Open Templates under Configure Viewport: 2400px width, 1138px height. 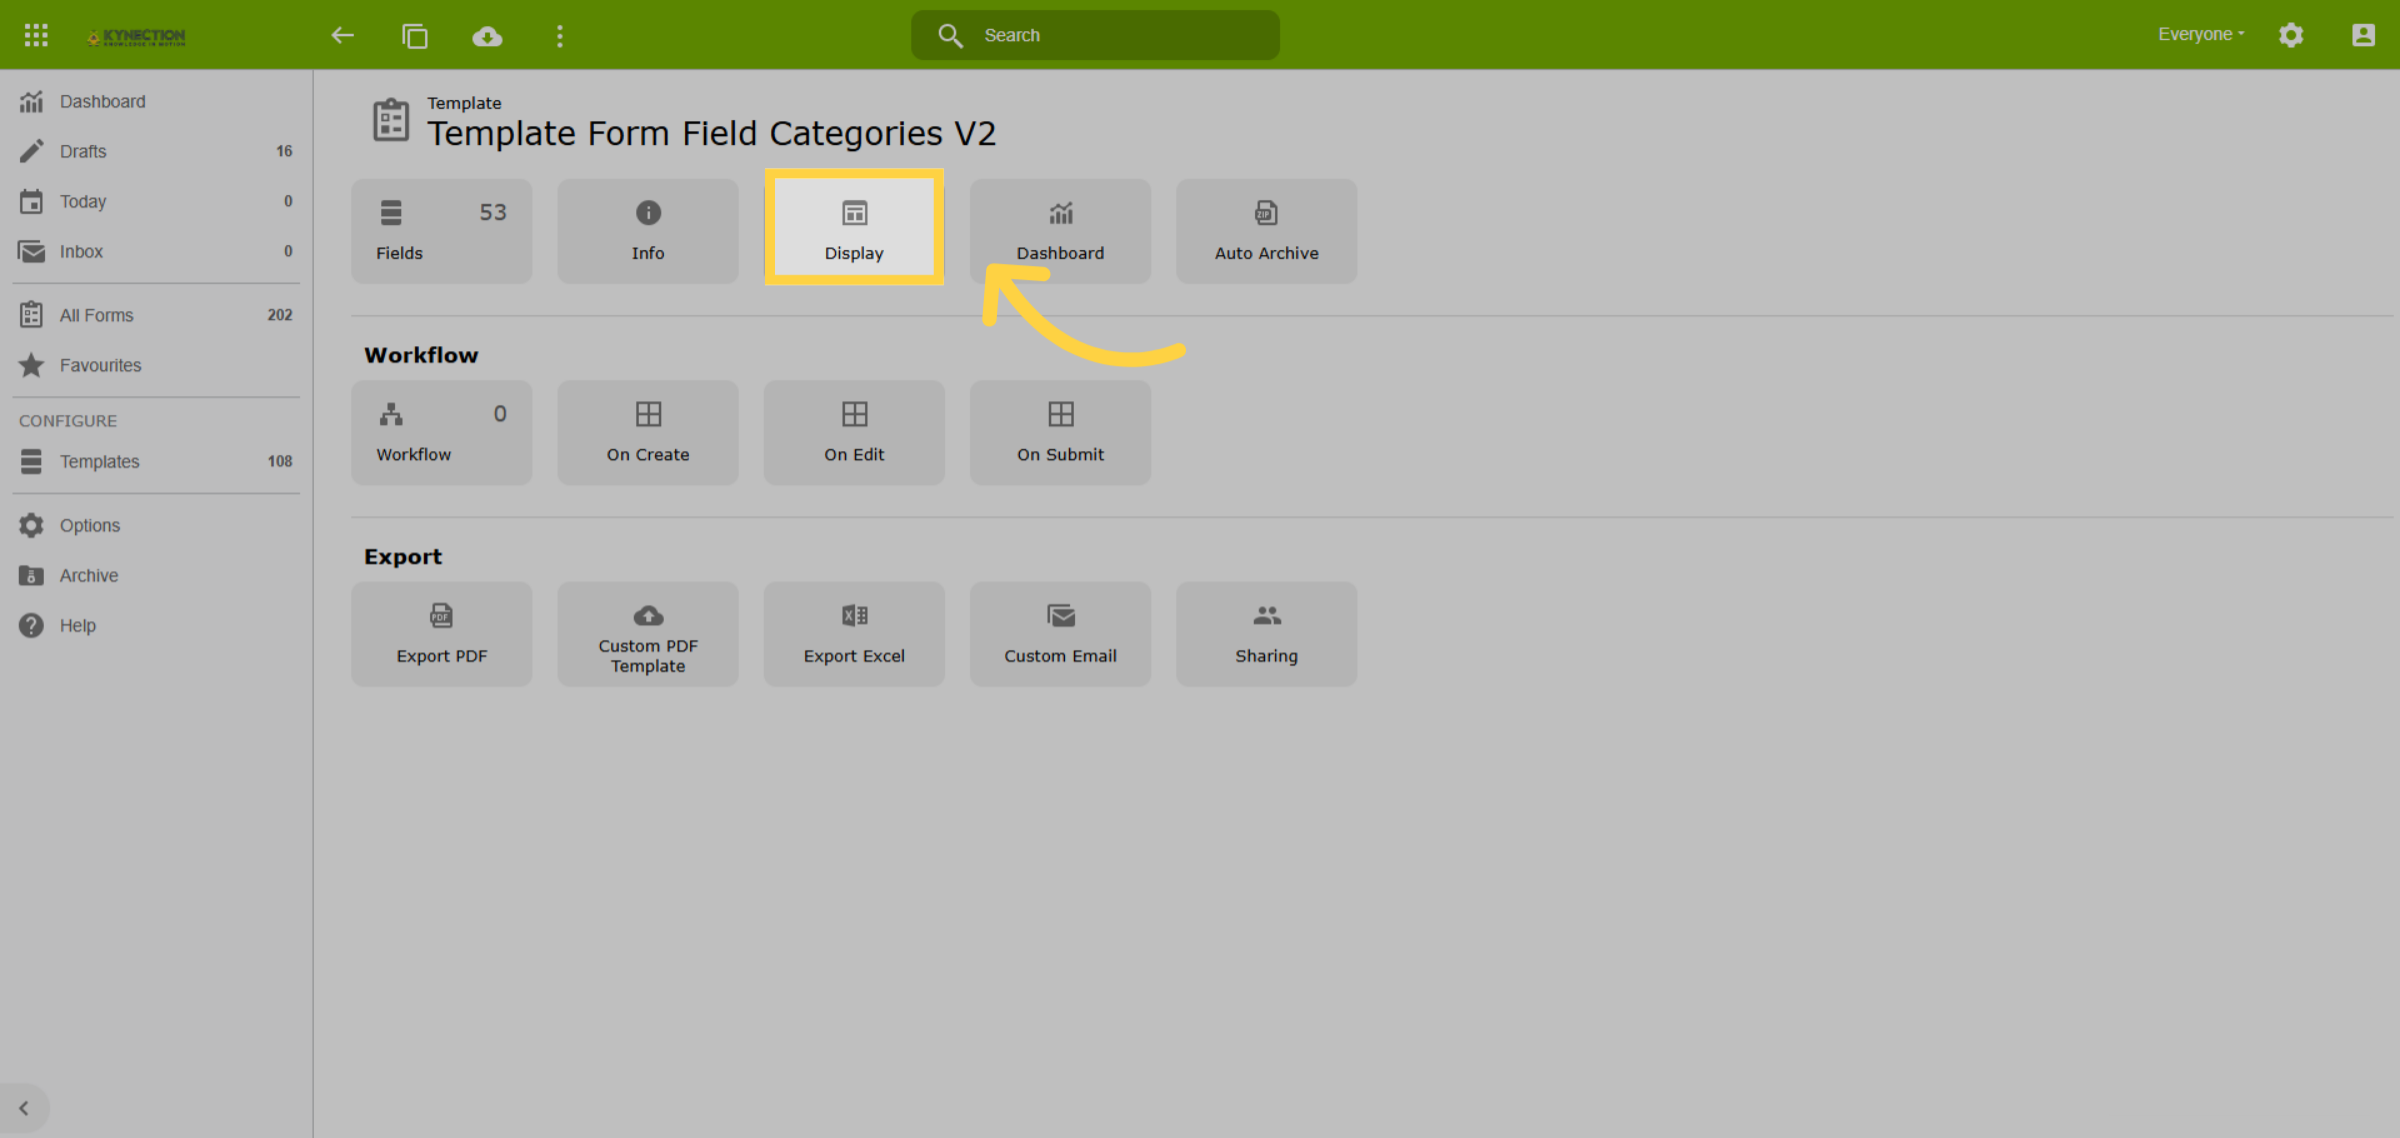156,461
